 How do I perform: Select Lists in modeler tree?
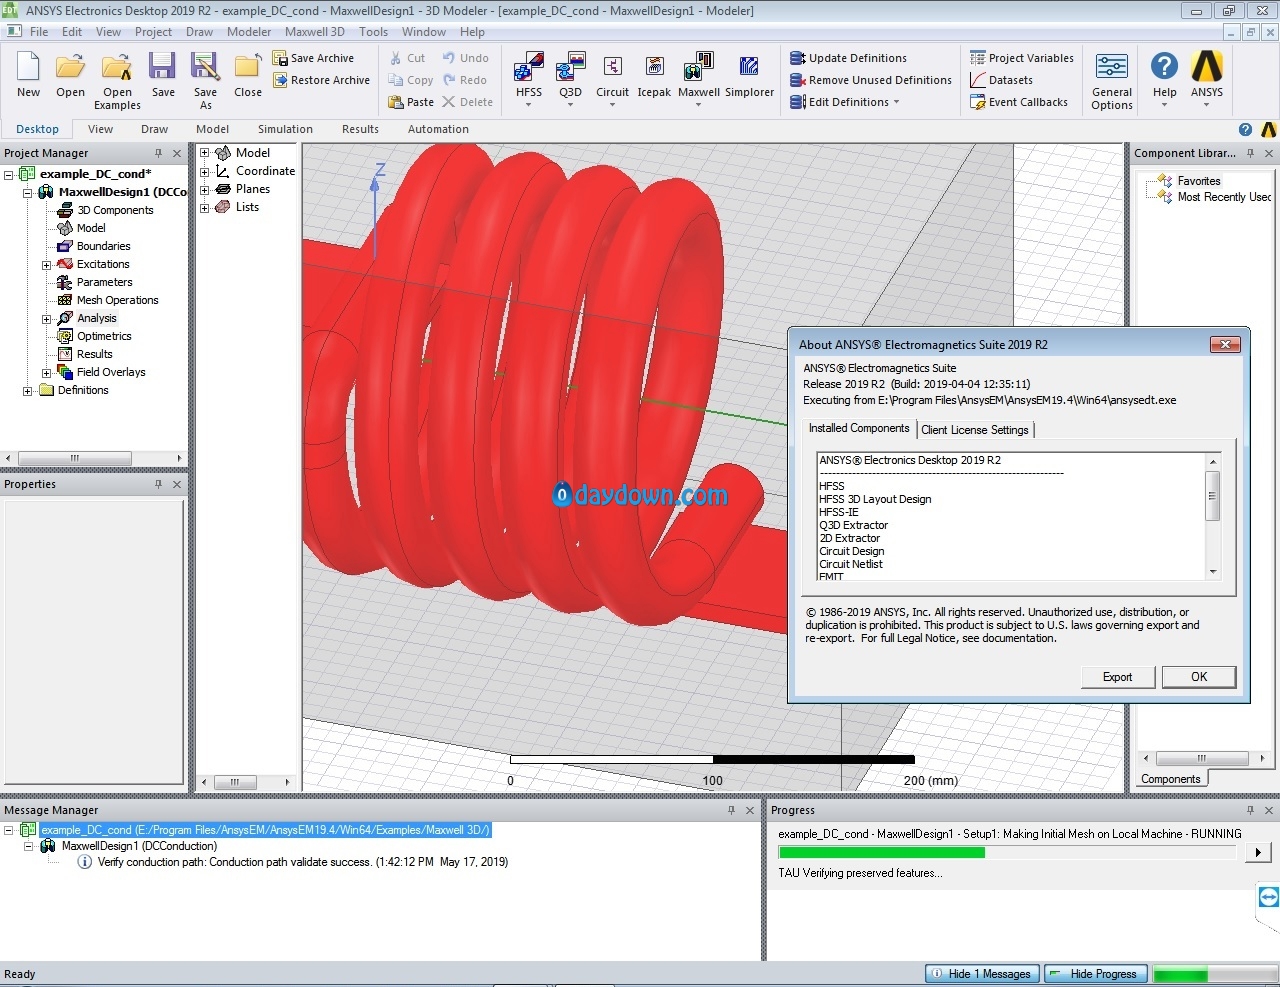tap(247, 207)
